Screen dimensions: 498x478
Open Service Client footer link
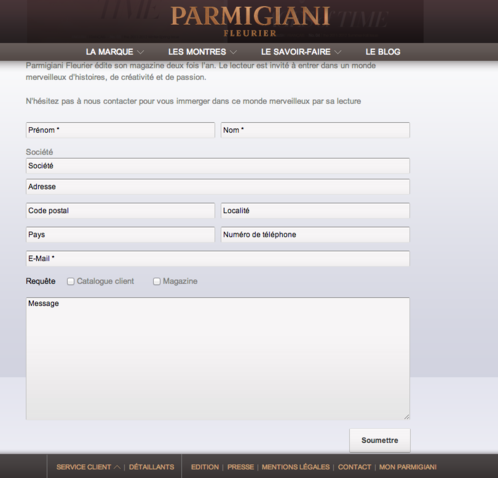84,467
